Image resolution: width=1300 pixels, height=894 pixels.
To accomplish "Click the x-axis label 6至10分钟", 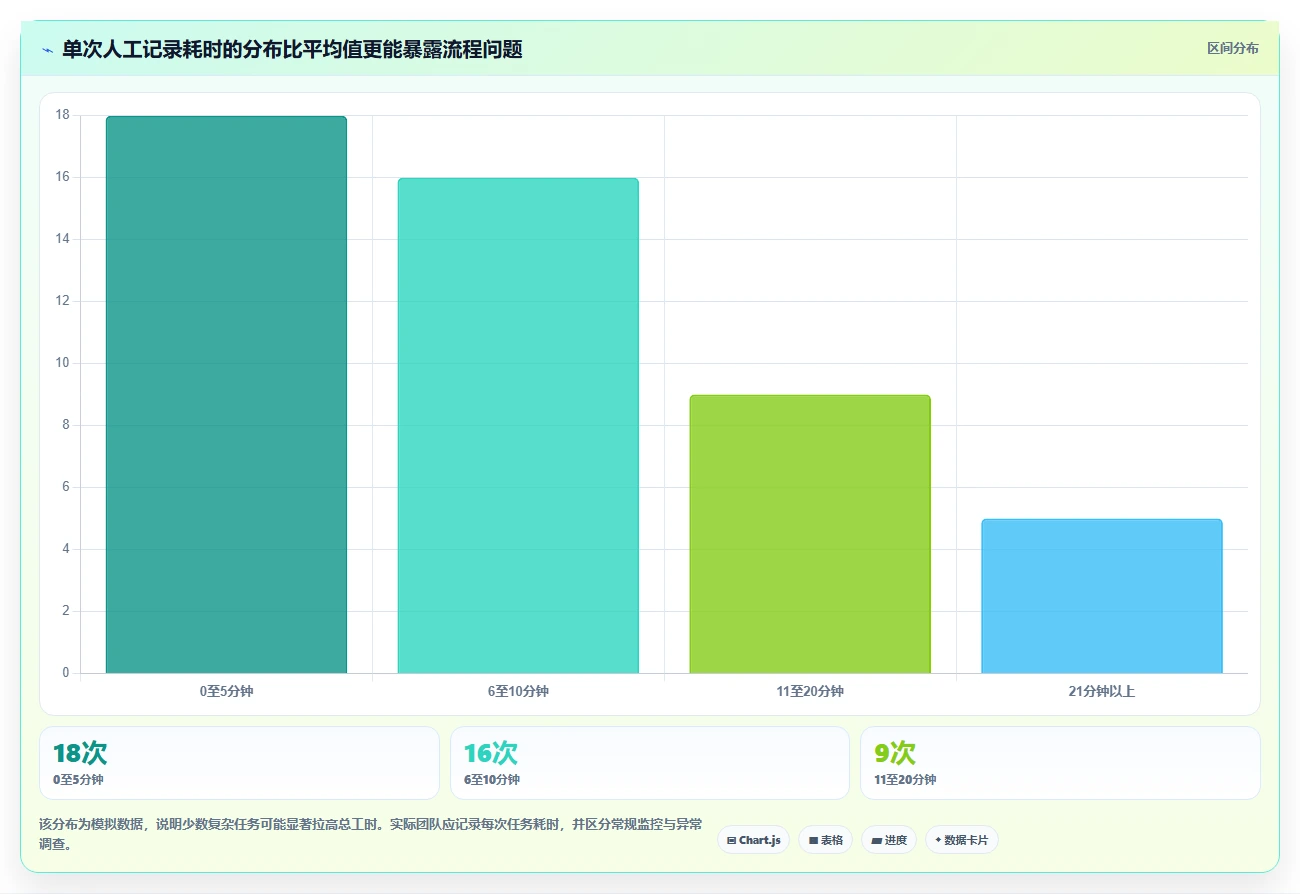I will (x=518, y=691).
